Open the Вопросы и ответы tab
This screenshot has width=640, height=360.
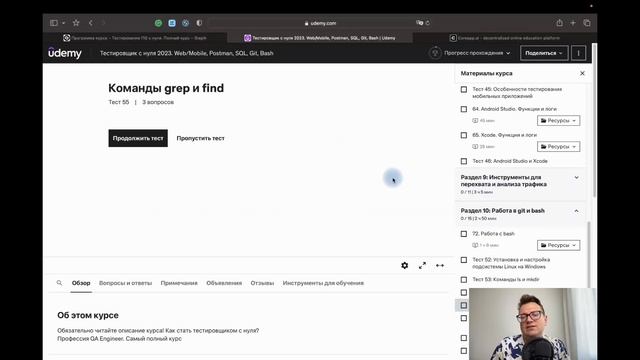(125, 283)
